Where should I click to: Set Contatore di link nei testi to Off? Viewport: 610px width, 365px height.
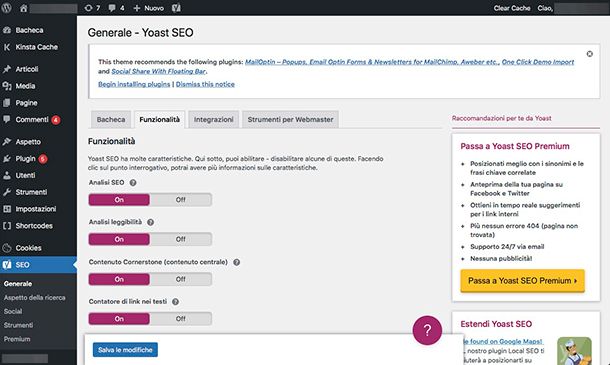pos(181,319)
